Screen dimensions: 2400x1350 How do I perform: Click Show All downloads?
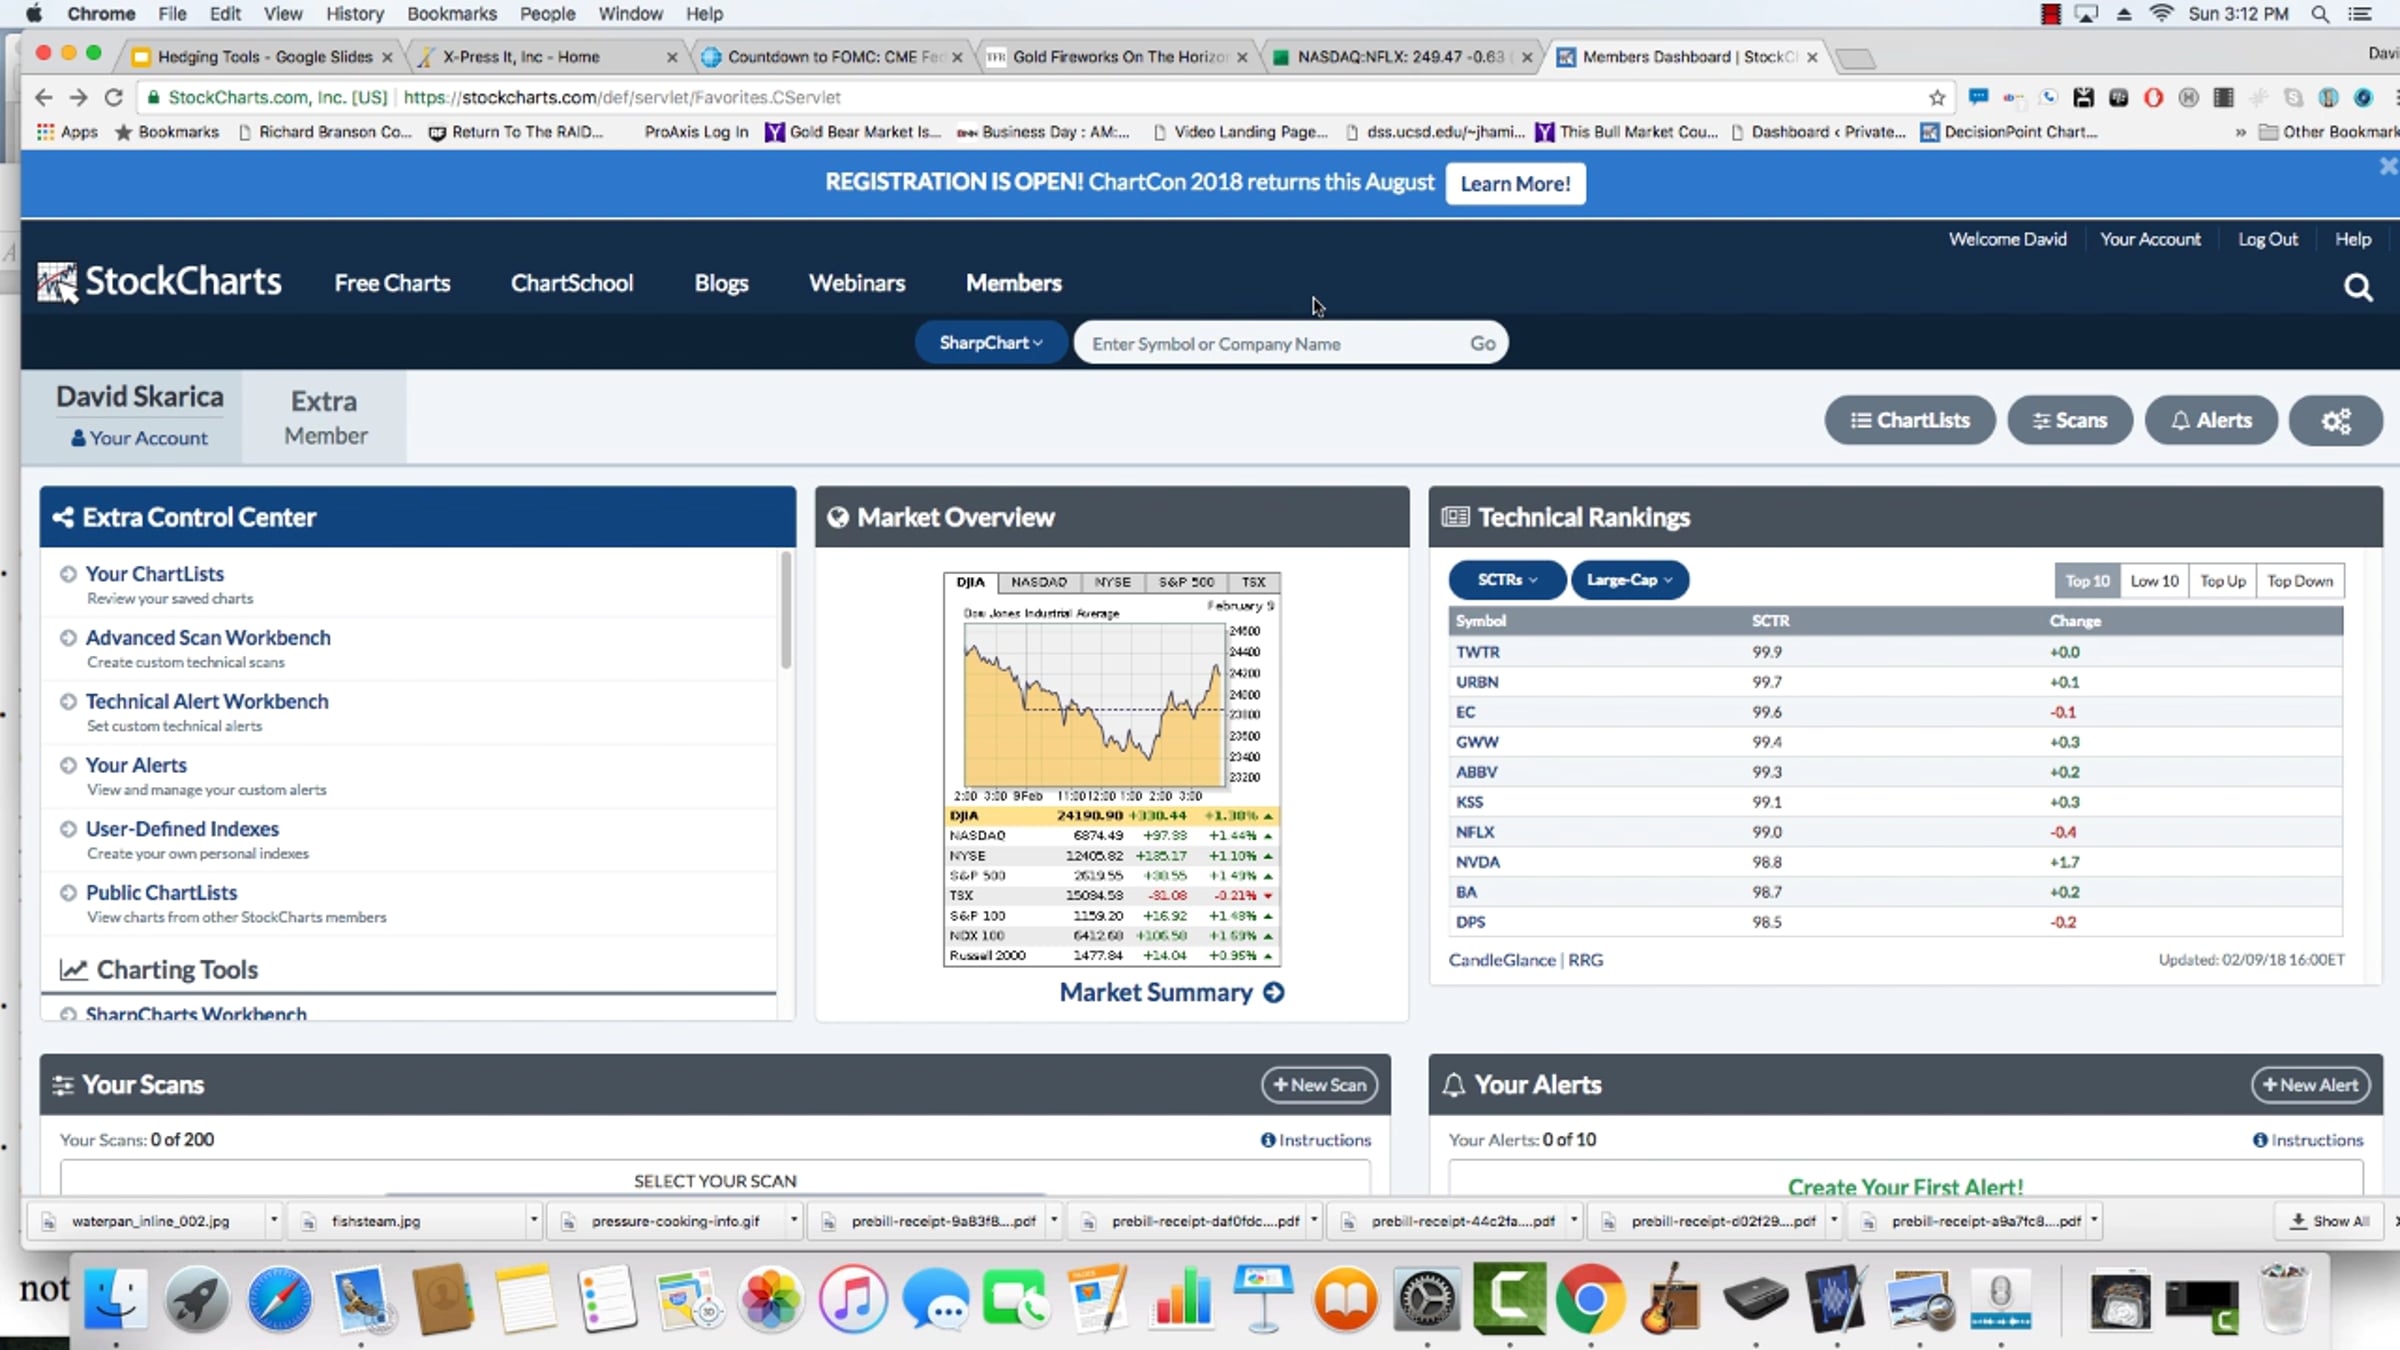2330,1221
